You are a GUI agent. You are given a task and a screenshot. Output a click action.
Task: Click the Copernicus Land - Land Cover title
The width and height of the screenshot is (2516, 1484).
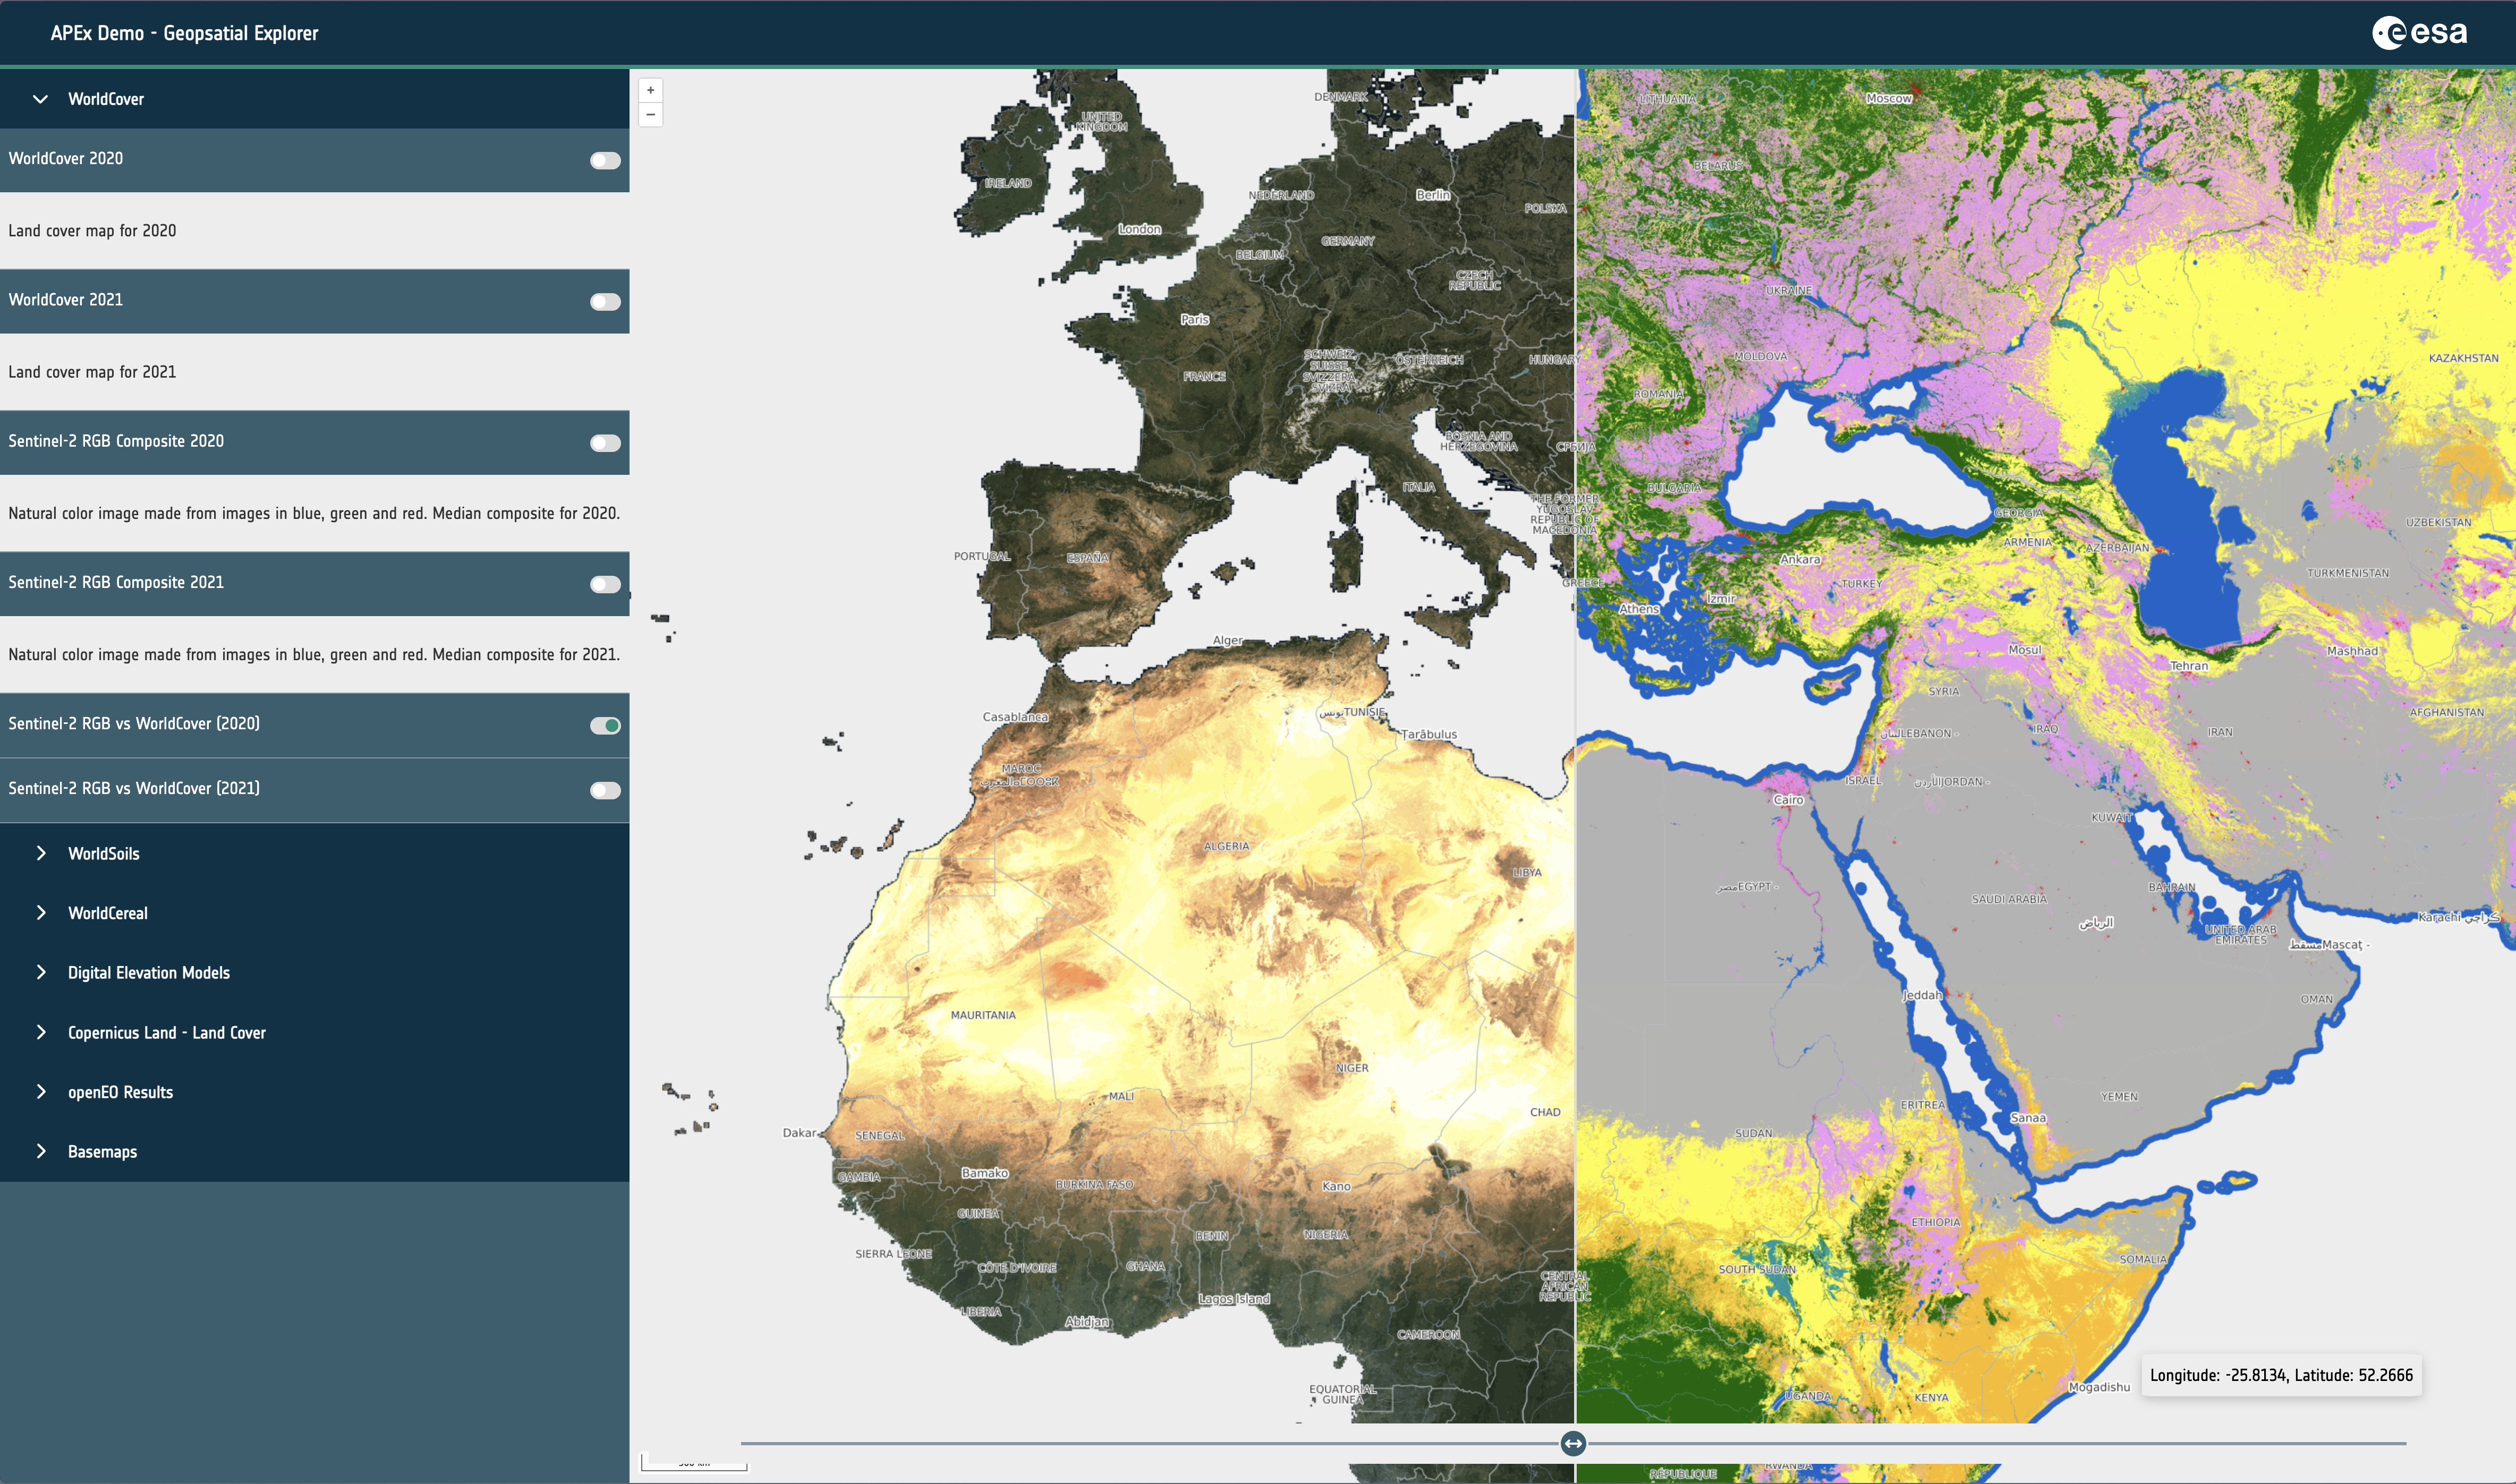(167, 1033)
